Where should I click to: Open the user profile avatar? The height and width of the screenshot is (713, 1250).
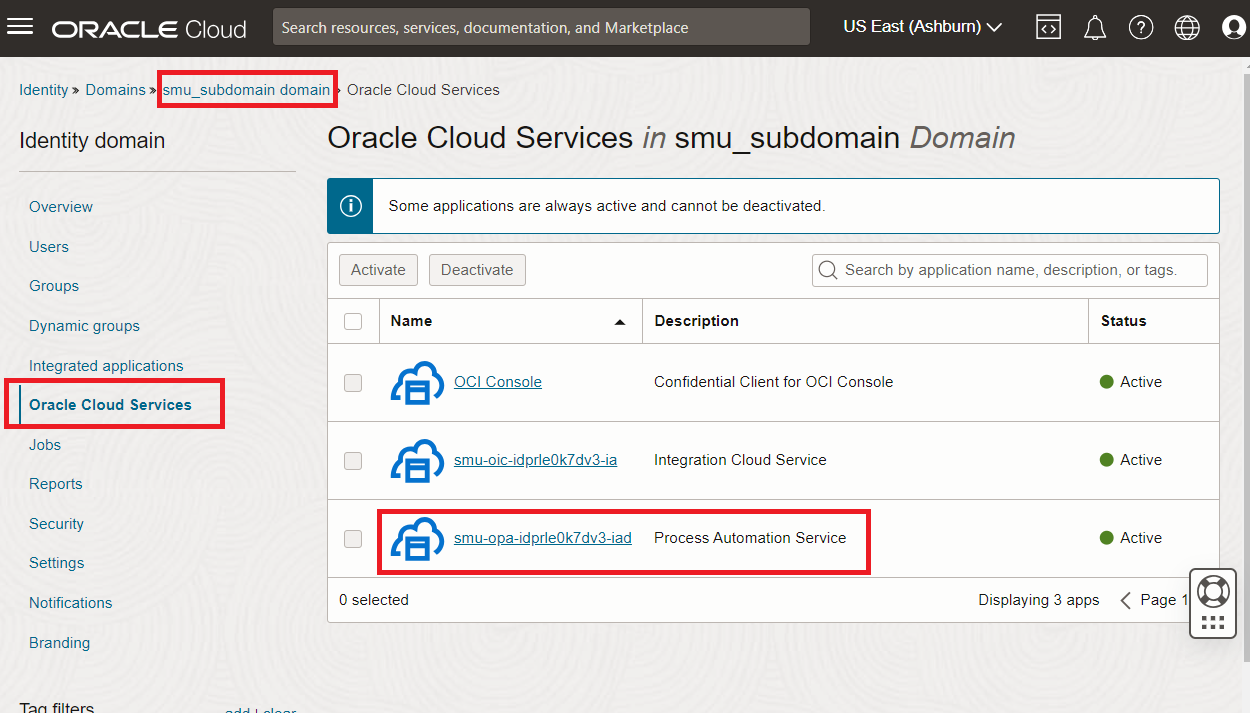(1232, 27)
